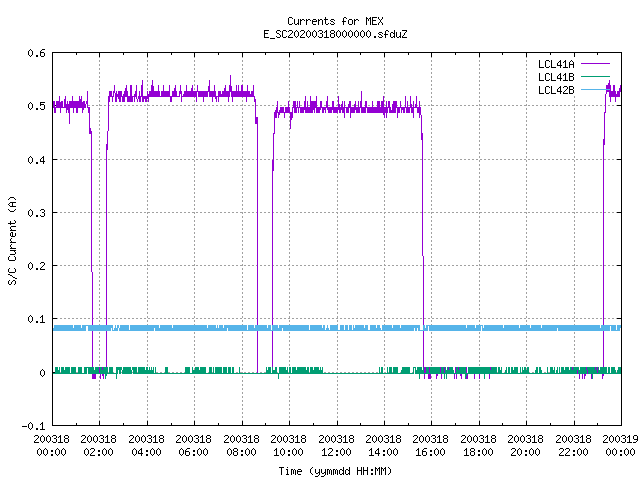Image resolution: width=640 pixels, height=480 pixels.
Task: Click the purple LCL41A legend line sample
Action: (595, 64)
